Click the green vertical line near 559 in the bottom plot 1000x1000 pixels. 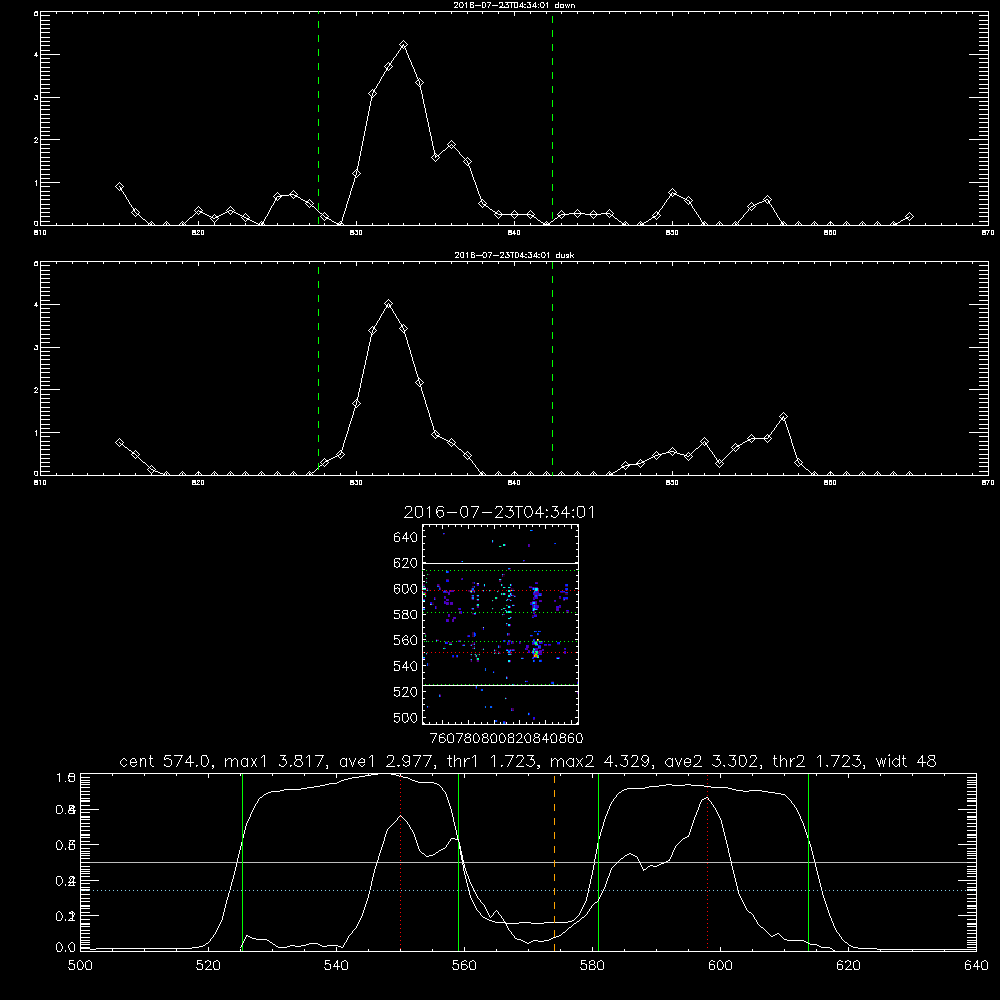click(x=459, y=862)
